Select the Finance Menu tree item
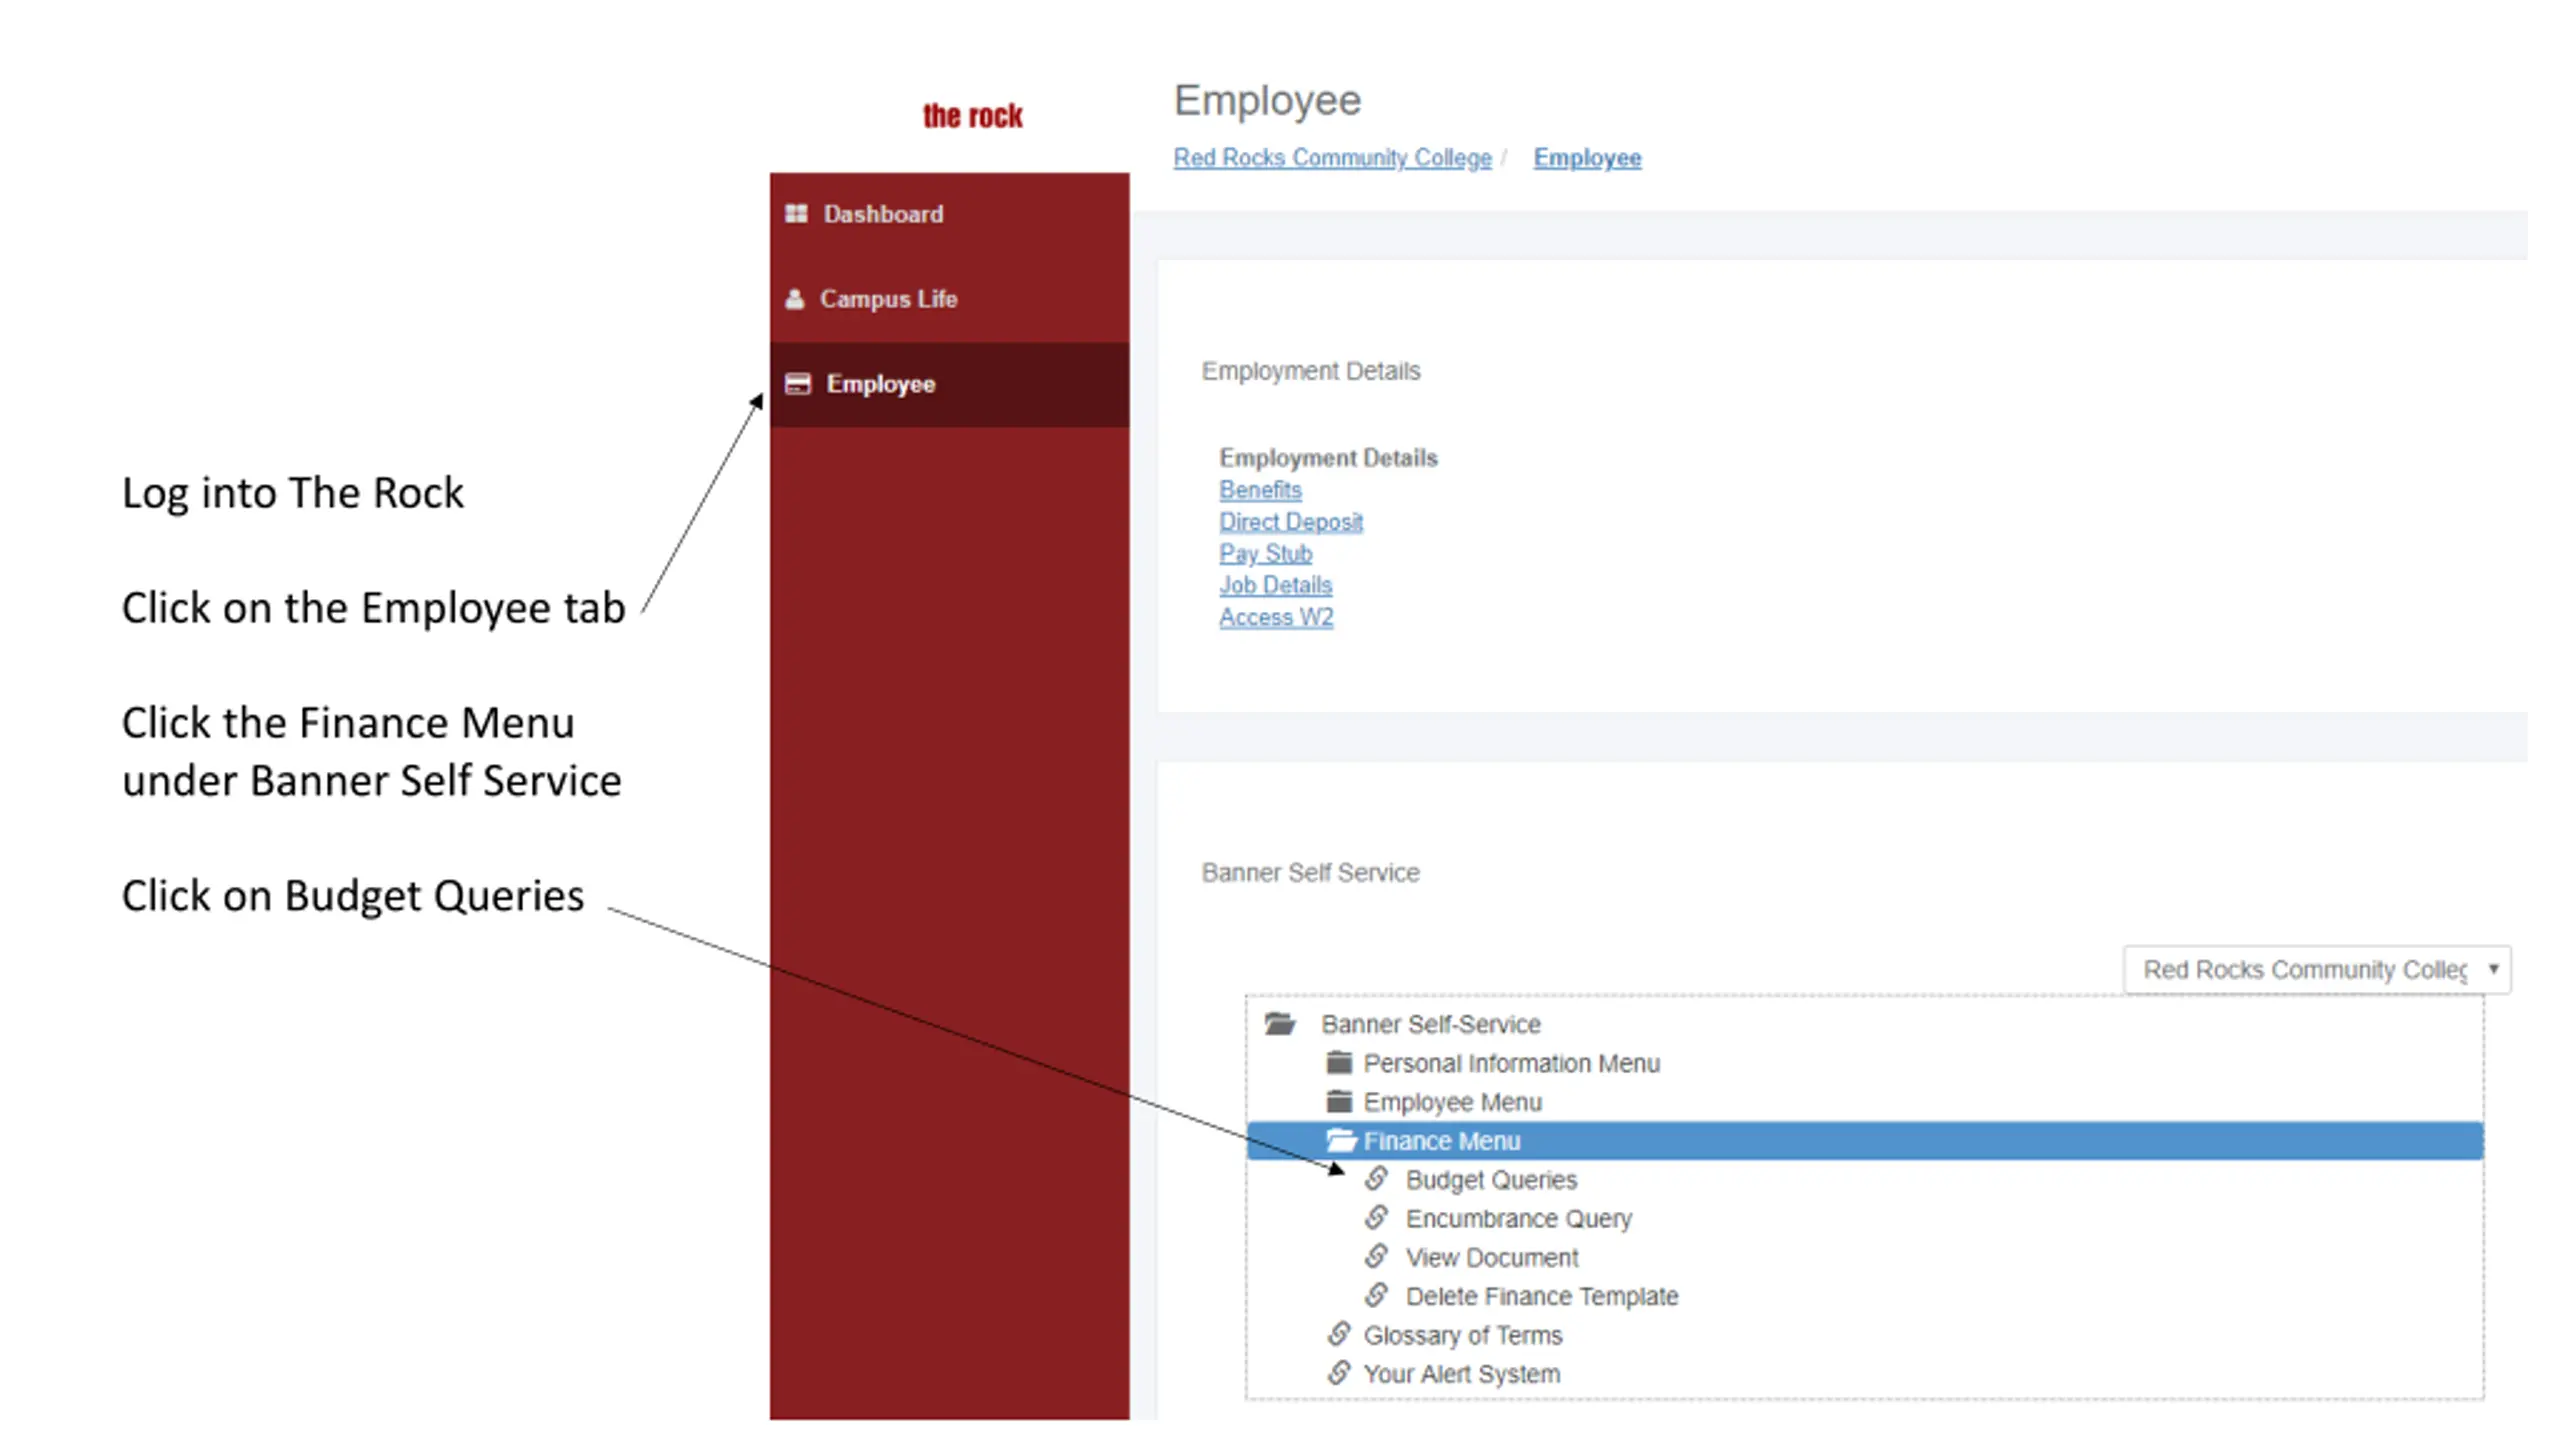The height and width of the screenshot is (1440, 2560). click(x=1865, y=1141)
